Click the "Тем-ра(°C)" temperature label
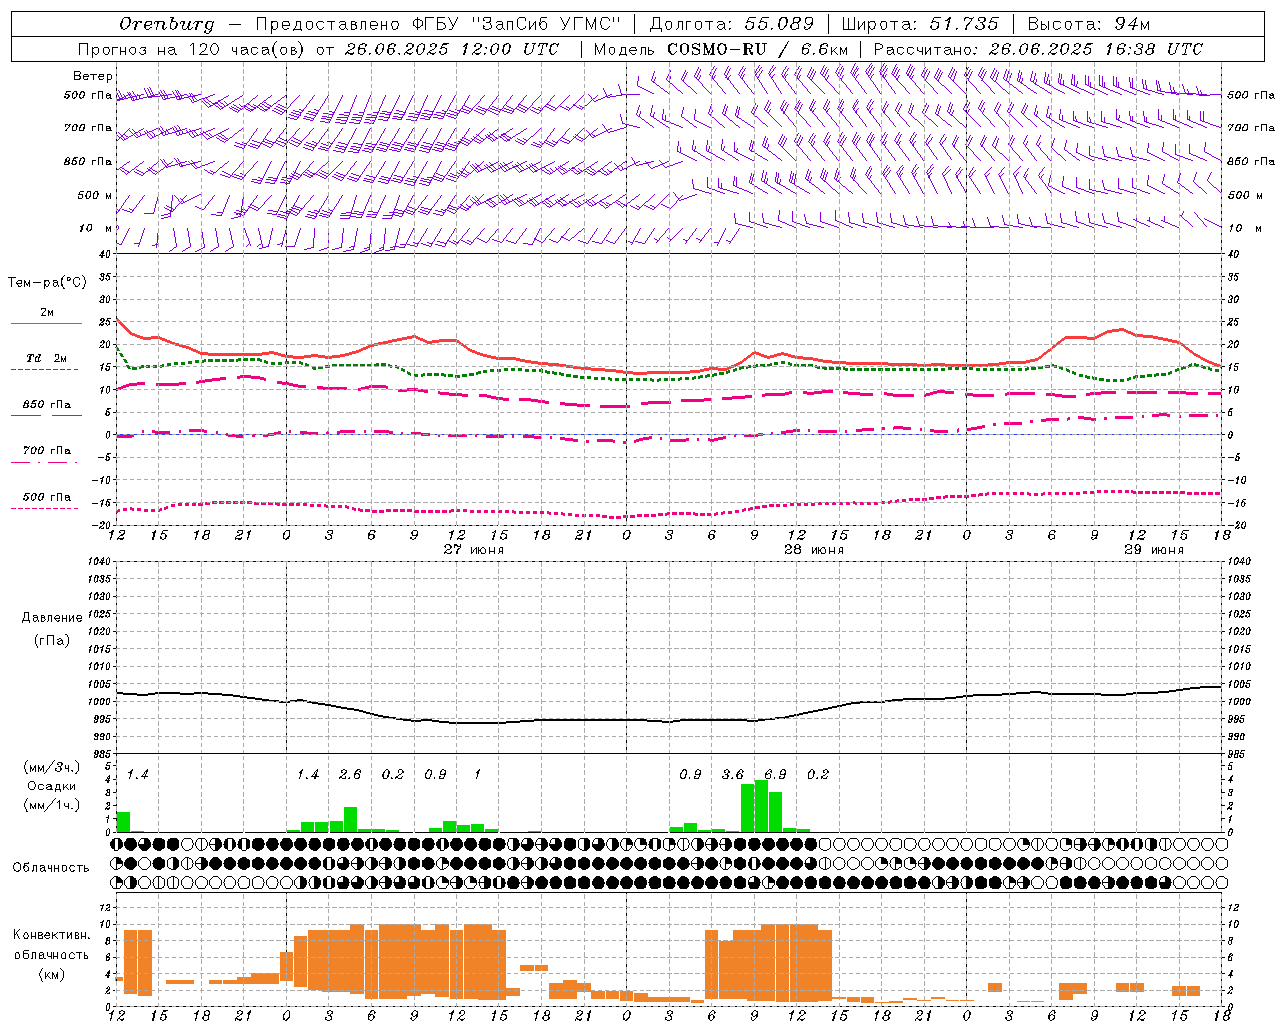 coord(47,283)
